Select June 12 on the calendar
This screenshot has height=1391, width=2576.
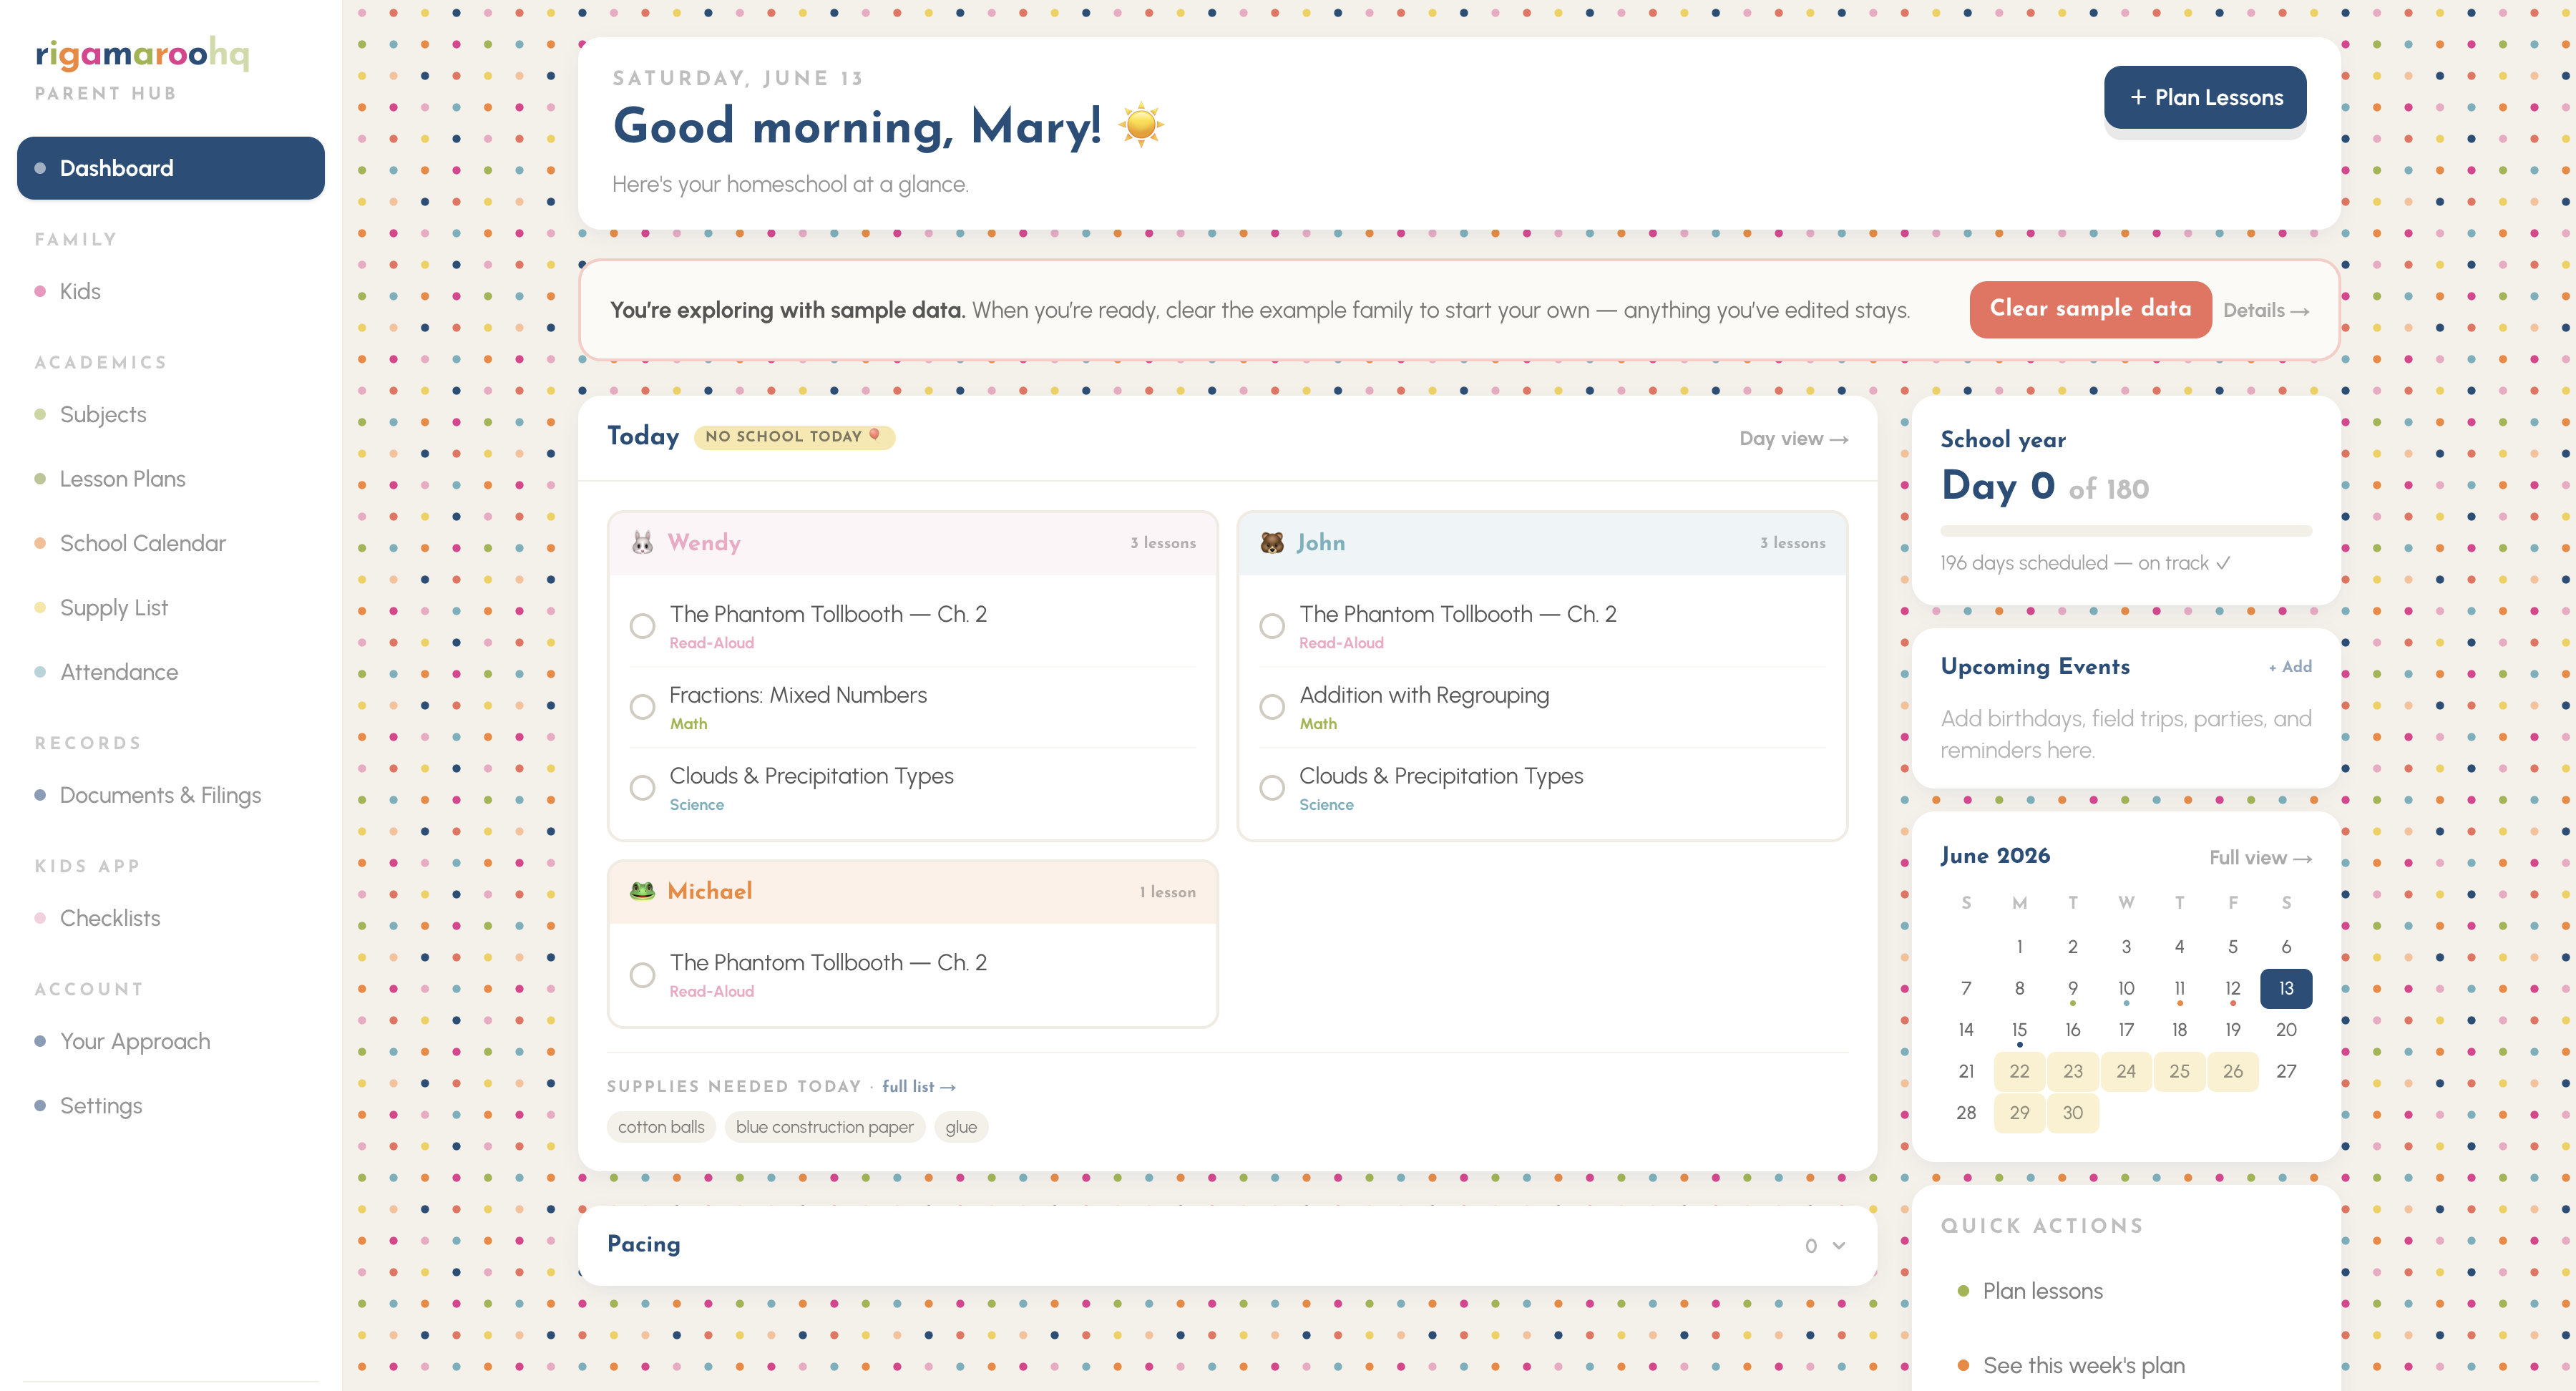click(x=2233, y=989)
